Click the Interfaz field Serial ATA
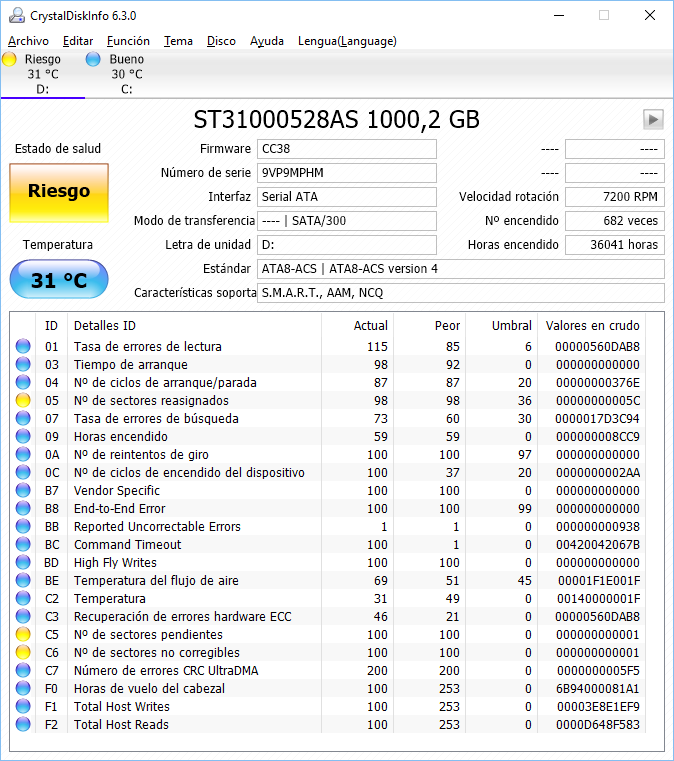 tap(346, 197)
